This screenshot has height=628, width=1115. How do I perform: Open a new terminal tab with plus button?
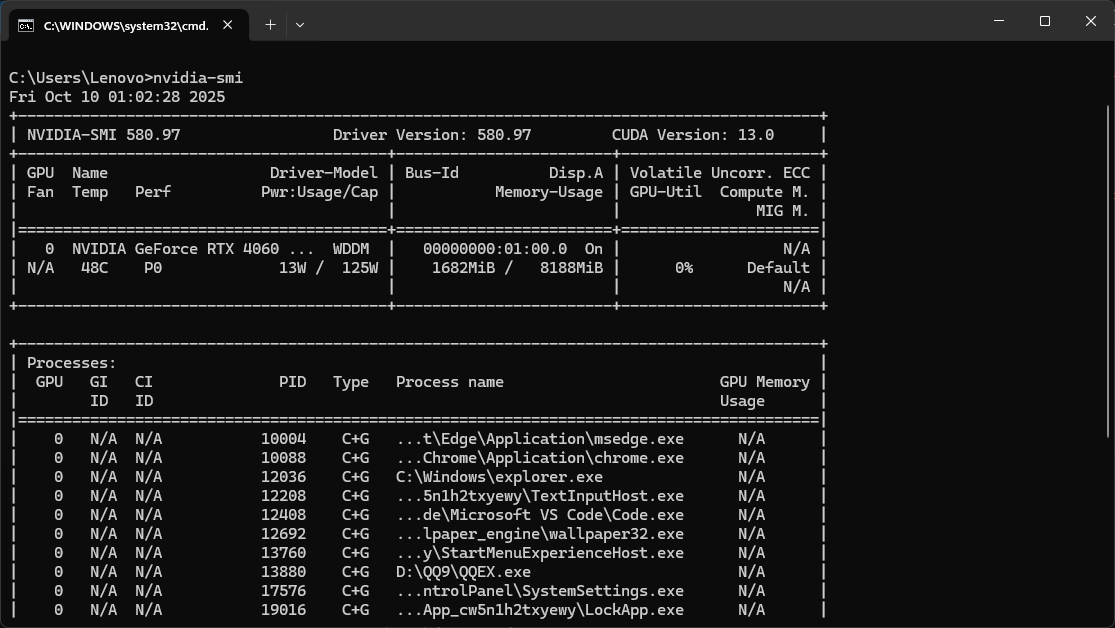(270, 25)
